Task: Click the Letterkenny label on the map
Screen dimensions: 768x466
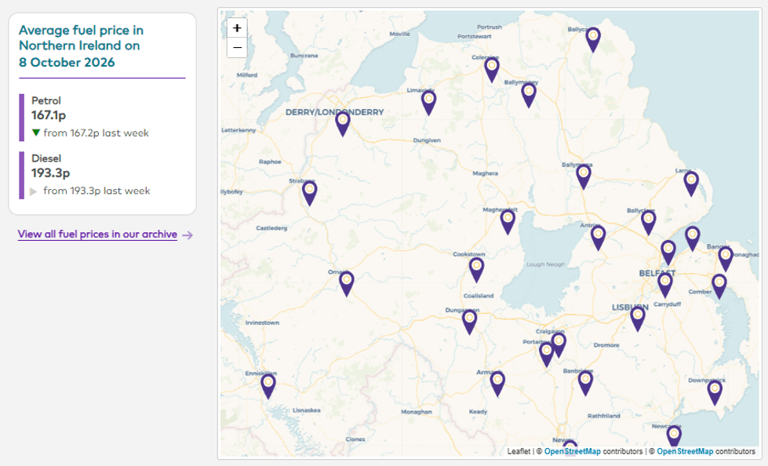Action: [x=239, y=130]
